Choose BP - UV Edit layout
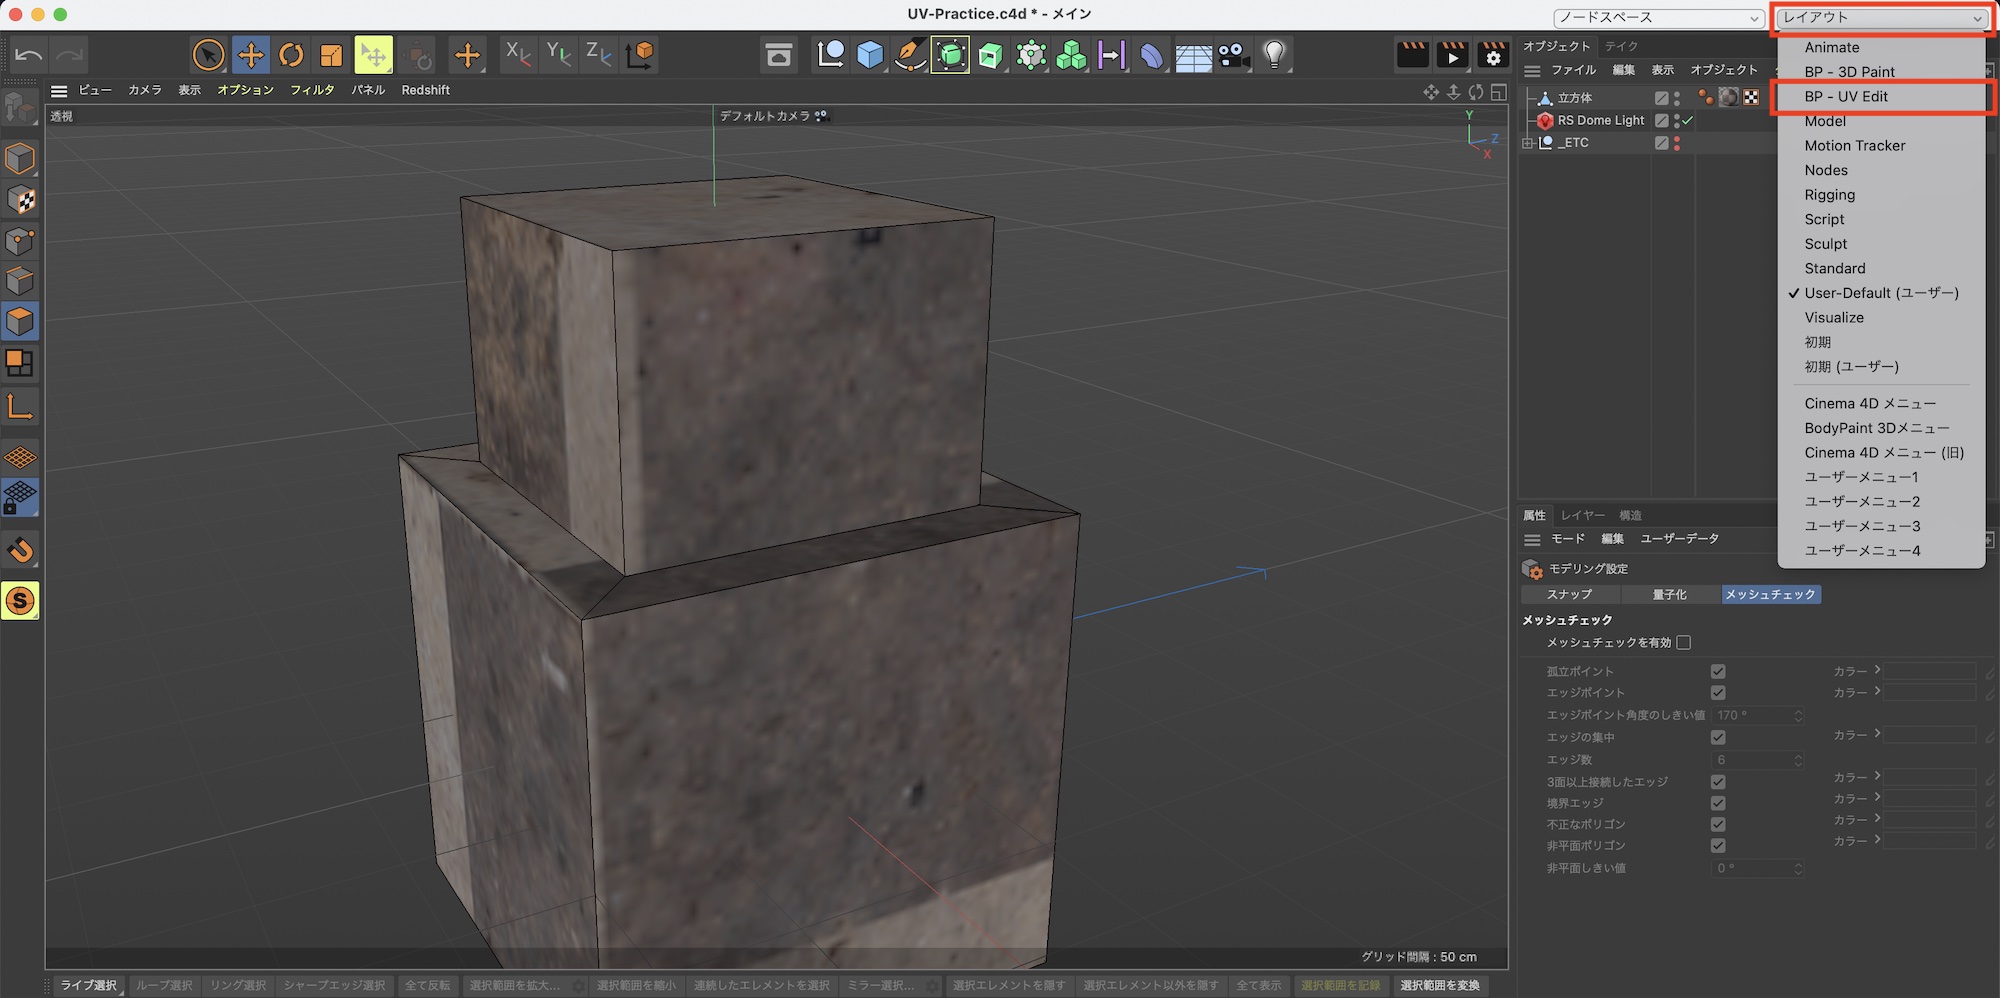The width and height of the screenshot is (2000, 998). [1846, 97]
